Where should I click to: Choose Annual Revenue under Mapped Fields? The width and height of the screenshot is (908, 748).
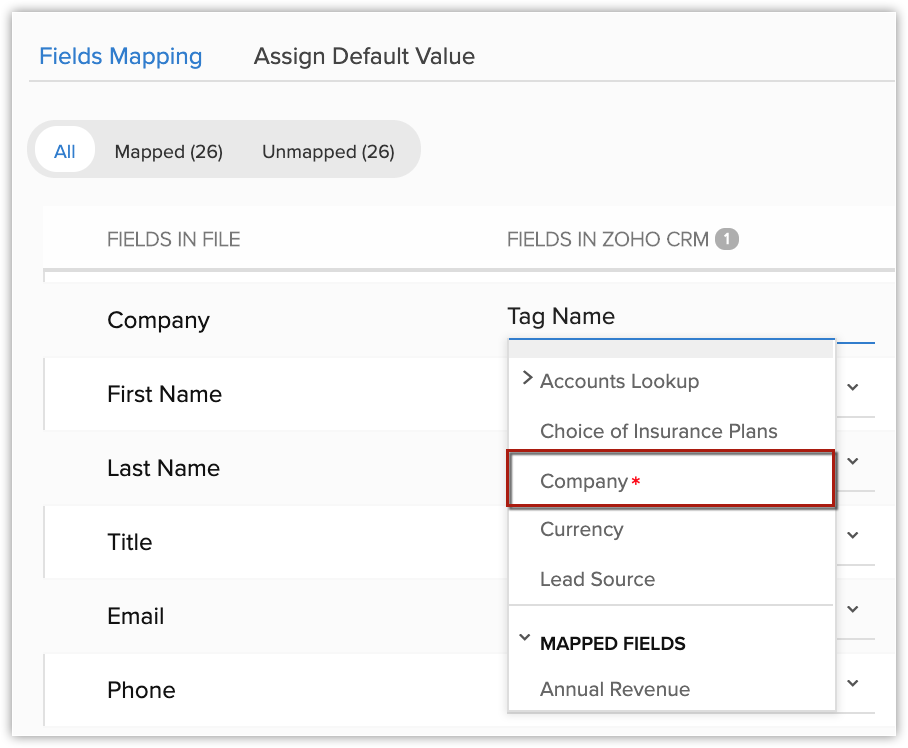(614, 689)
